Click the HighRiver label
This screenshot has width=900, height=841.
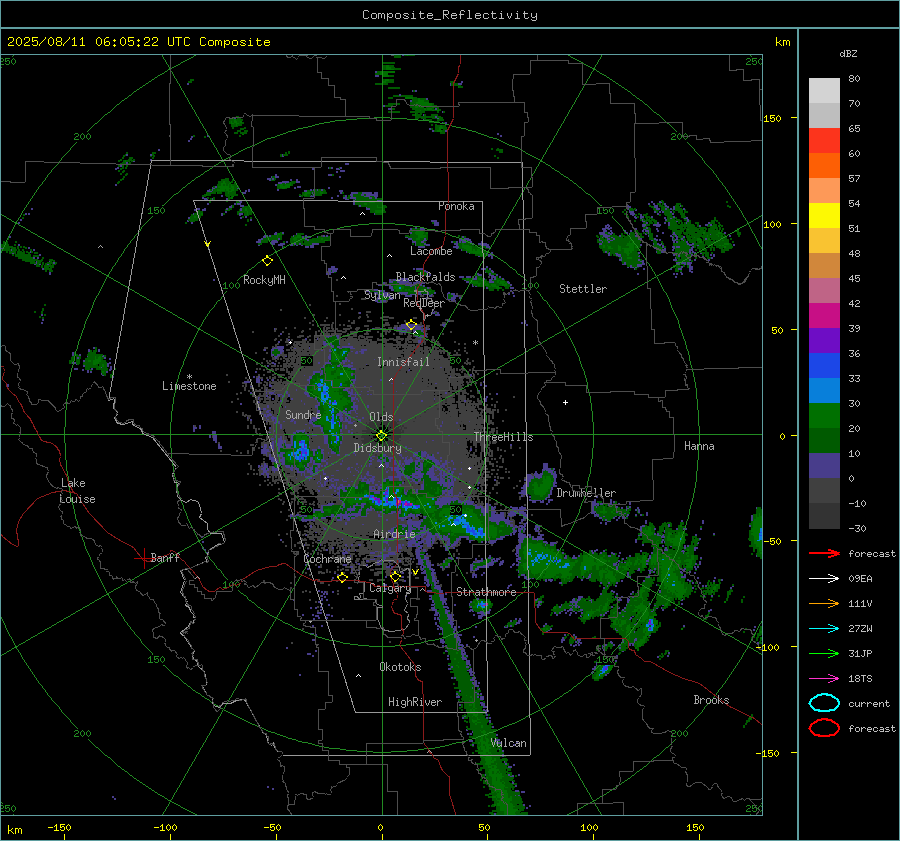[x=415, y=703]
